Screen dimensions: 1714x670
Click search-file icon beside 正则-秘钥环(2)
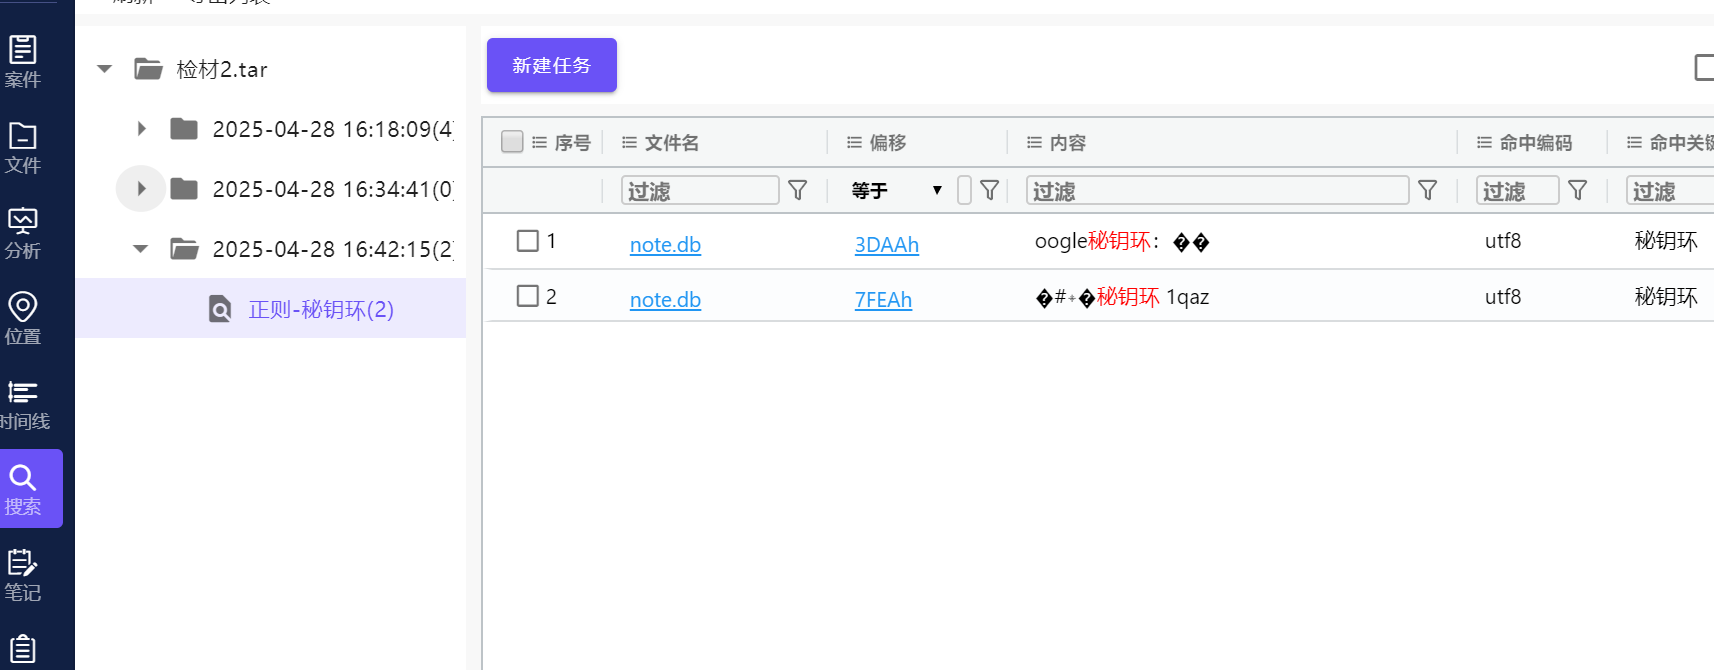(220, 309)
